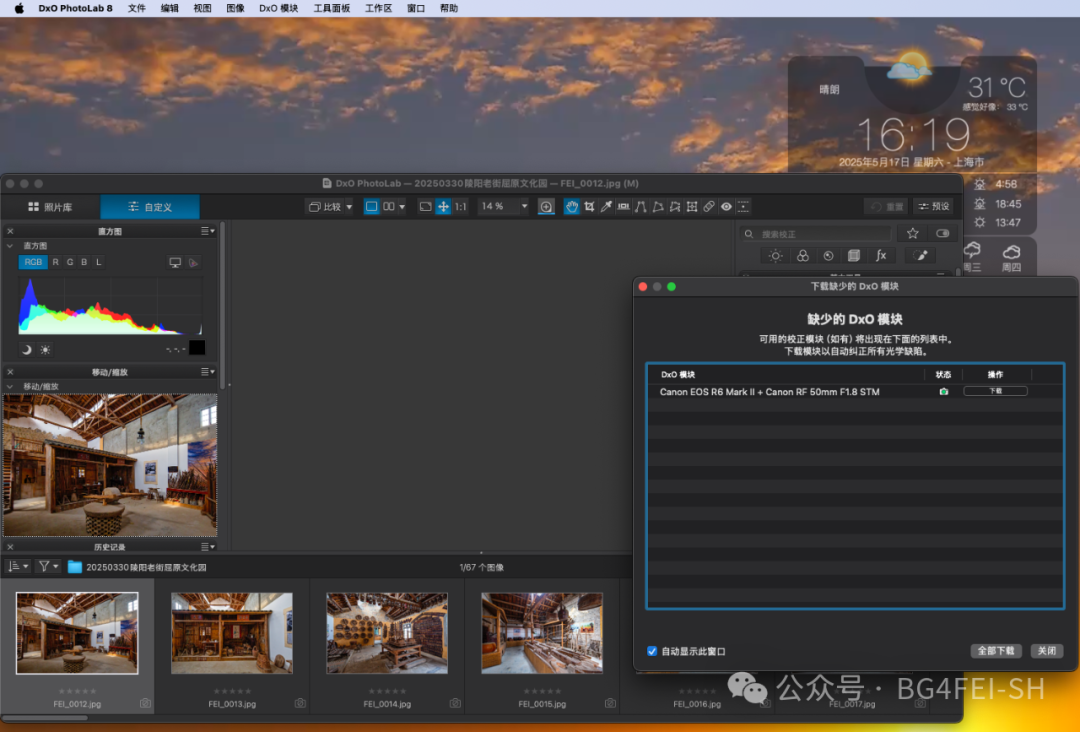
Task: Select R histogram channel
Action: pos(56,262)
